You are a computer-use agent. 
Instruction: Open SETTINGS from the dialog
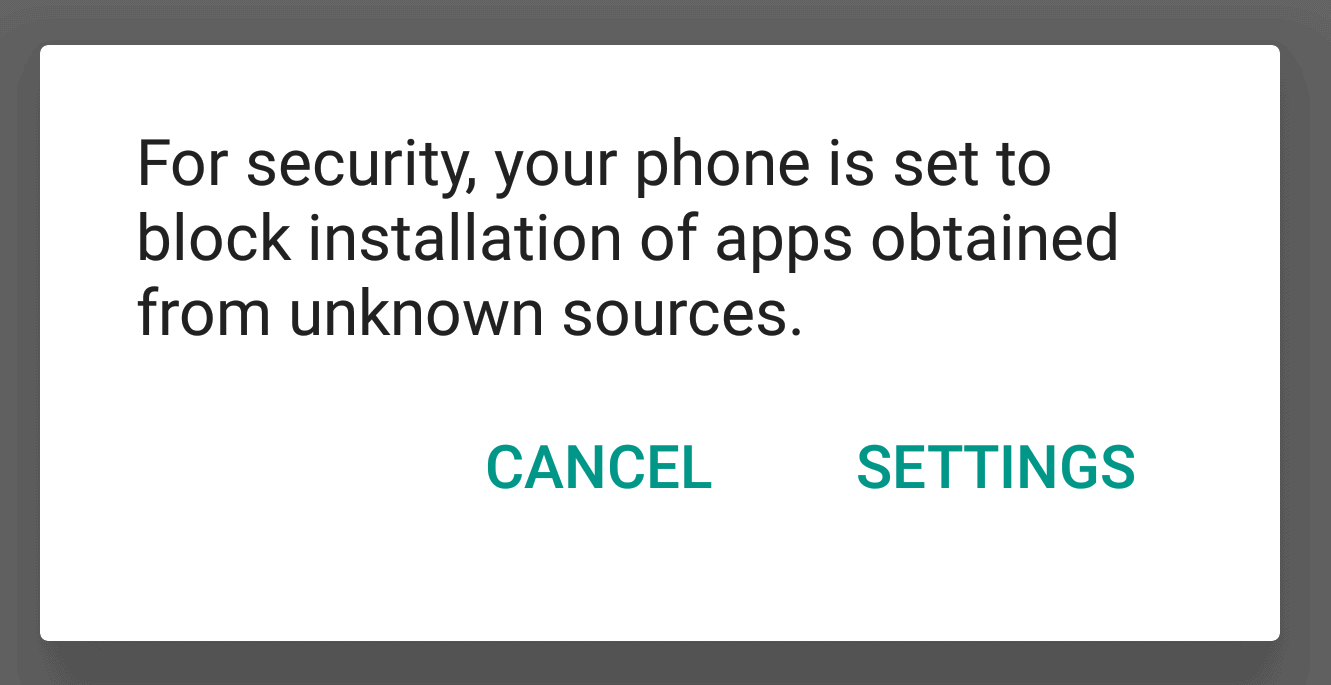point(996,467)
